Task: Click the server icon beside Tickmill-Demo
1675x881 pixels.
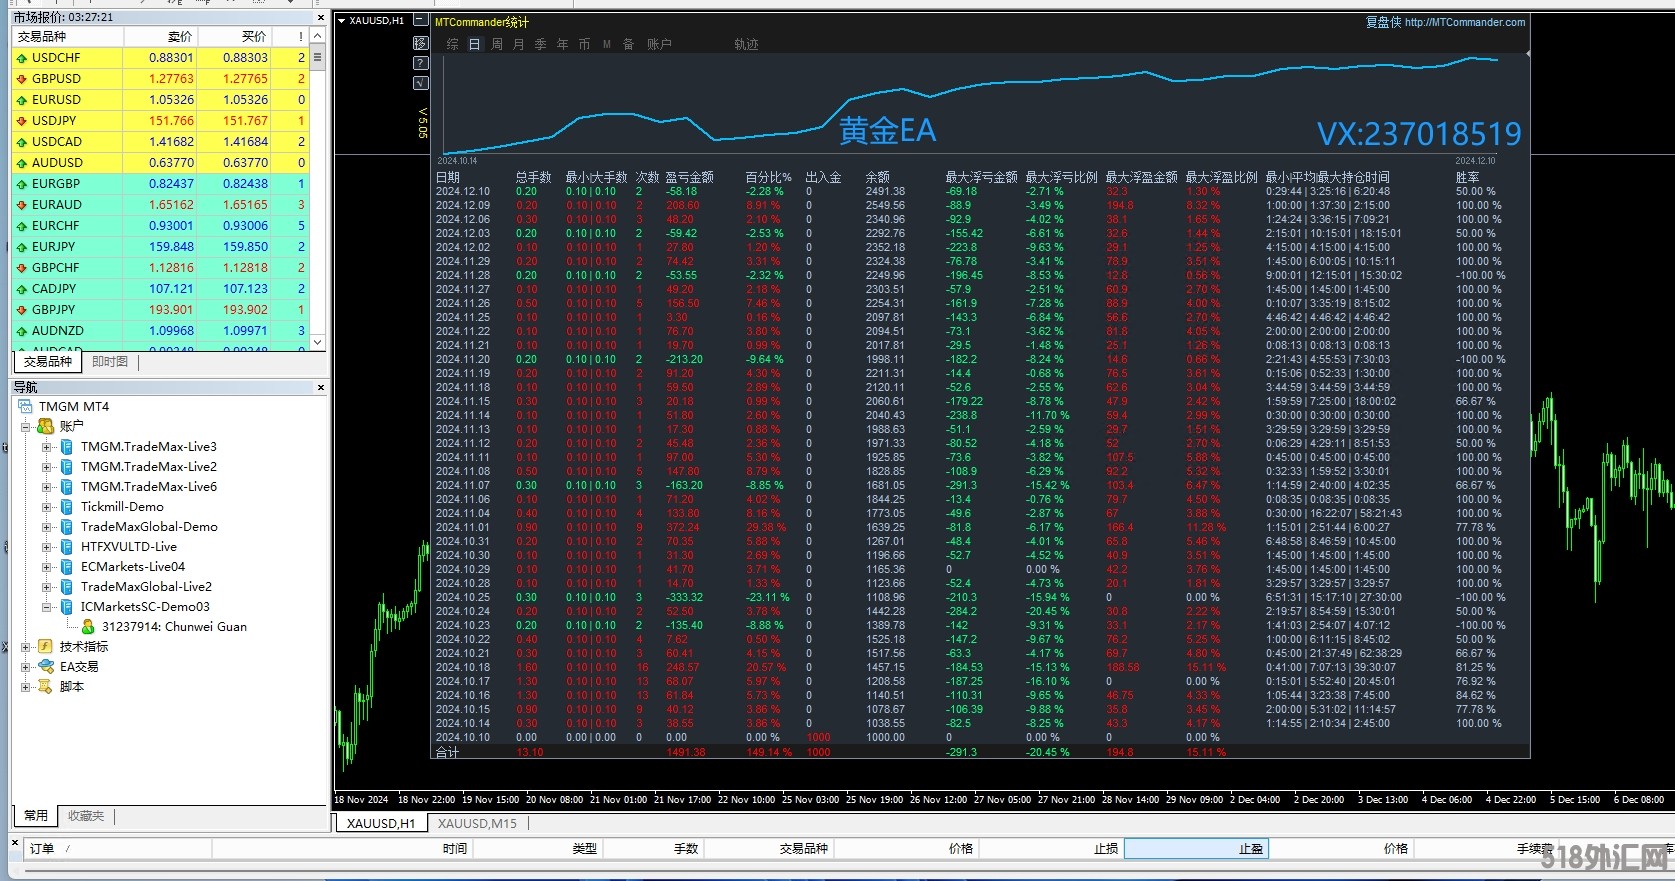Action: [67, 507]
